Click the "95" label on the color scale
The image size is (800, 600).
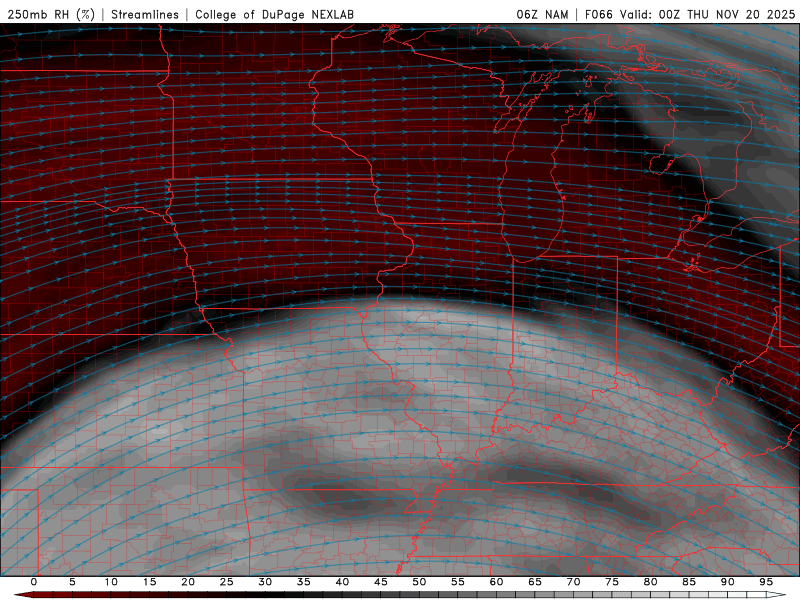pyautogui.click(x=766, y=582)
